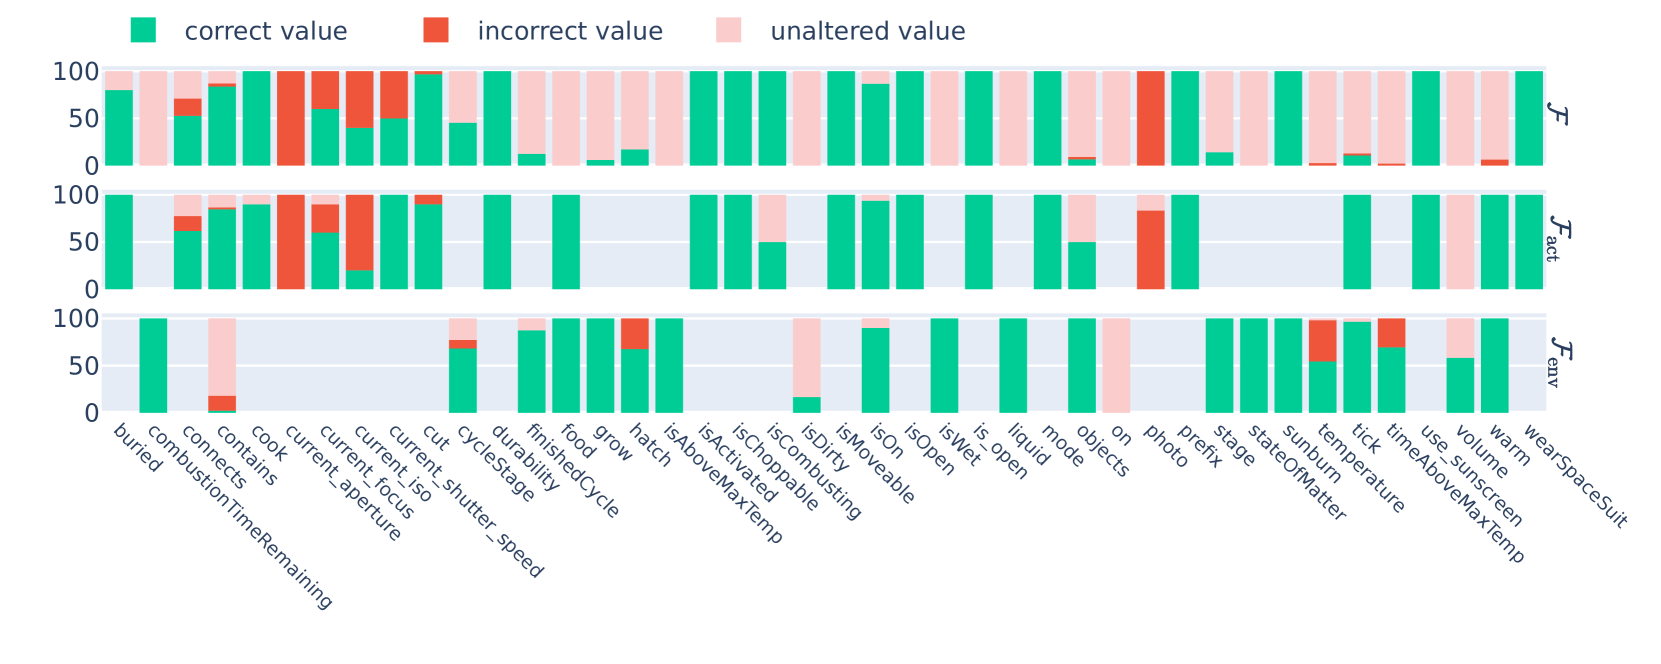This screenshot has width=1661, height=664.
Task: Click the combustionTimeRemaining axis label
Action: click(238, 517)
